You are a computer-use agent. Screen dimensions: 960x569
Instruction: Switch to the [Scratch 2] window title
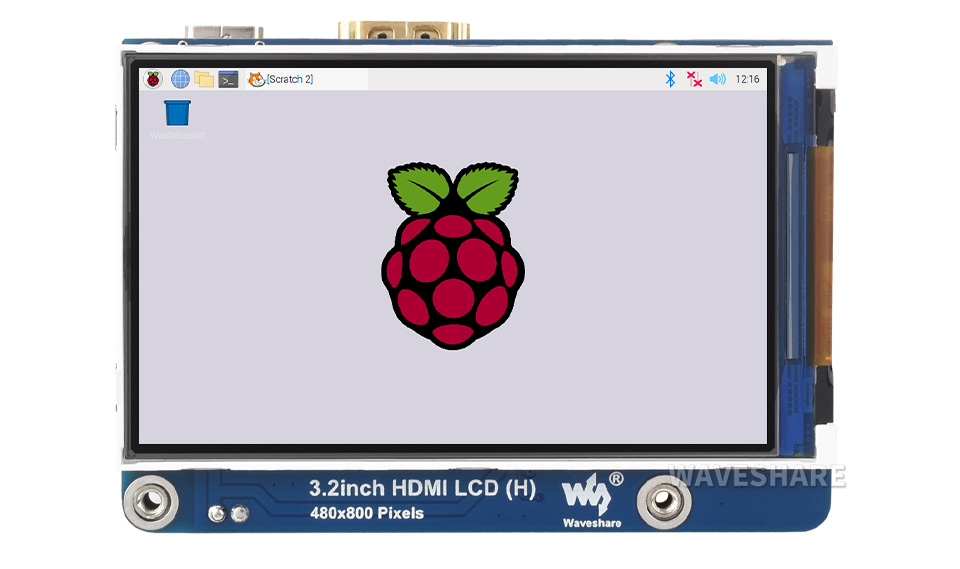[x=290, y=79]
